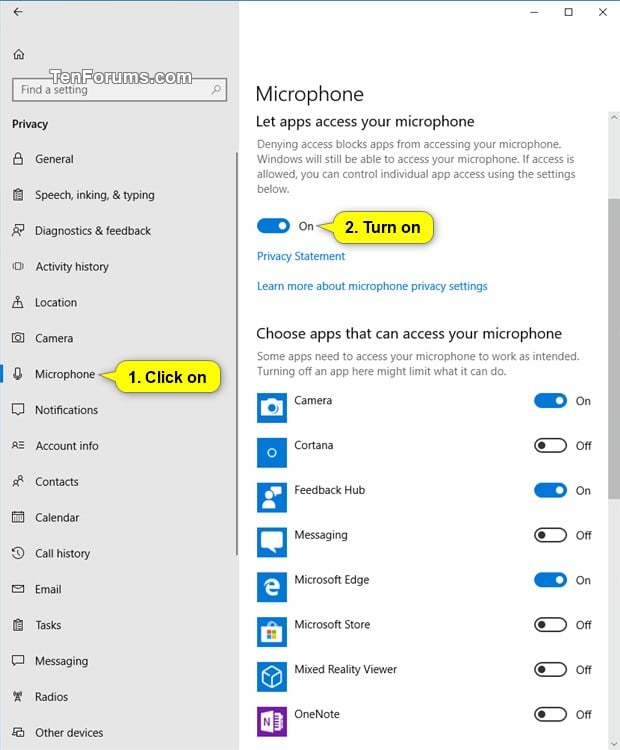Disable Feedback Hub microphone access
The image size is (620, 750).
(551, 490)
